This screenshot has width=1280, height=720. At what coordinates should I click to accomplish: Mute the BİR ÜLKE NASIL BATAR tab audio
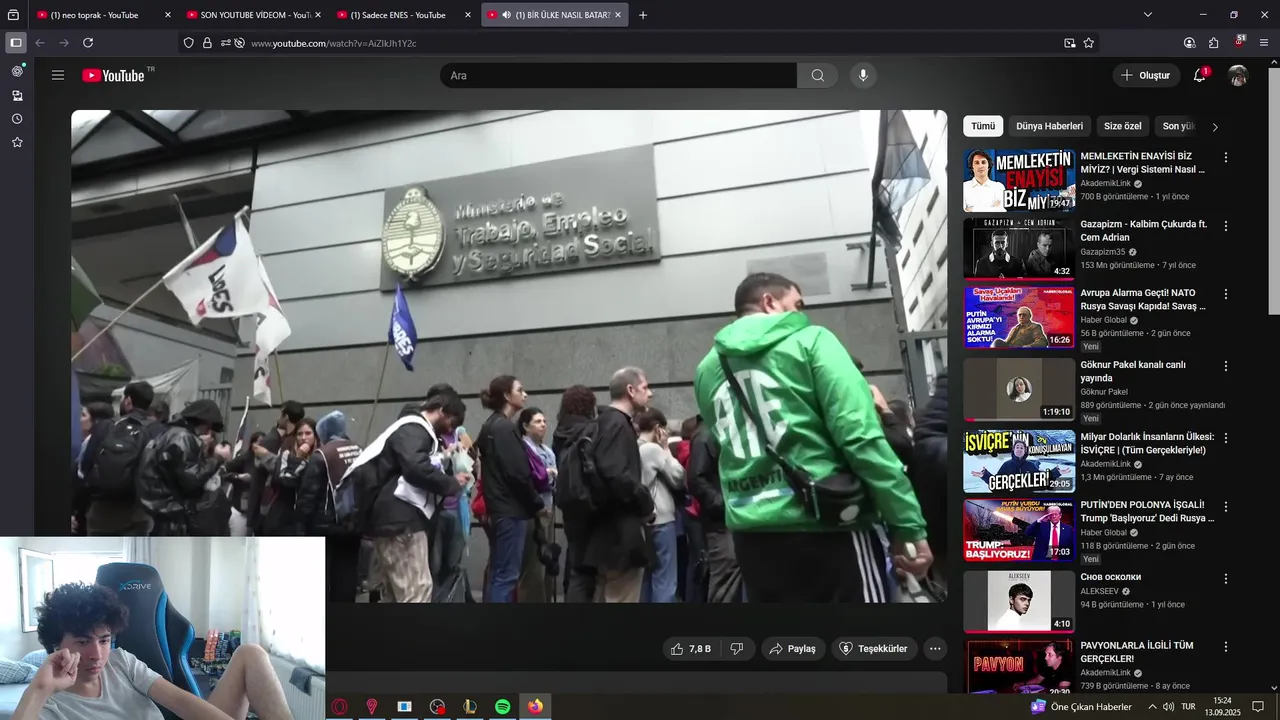point(507,15)
